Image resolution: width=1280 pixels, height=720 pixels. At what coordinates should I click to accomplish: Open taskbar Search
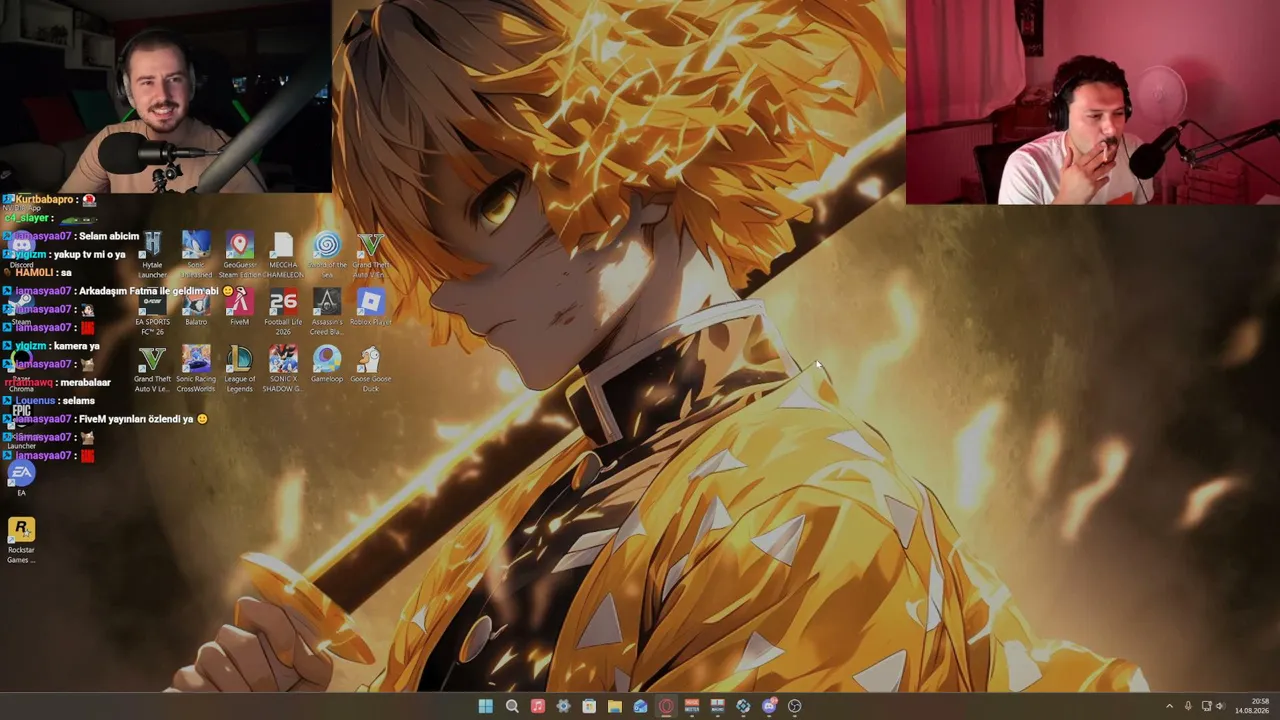click(512, 706)
